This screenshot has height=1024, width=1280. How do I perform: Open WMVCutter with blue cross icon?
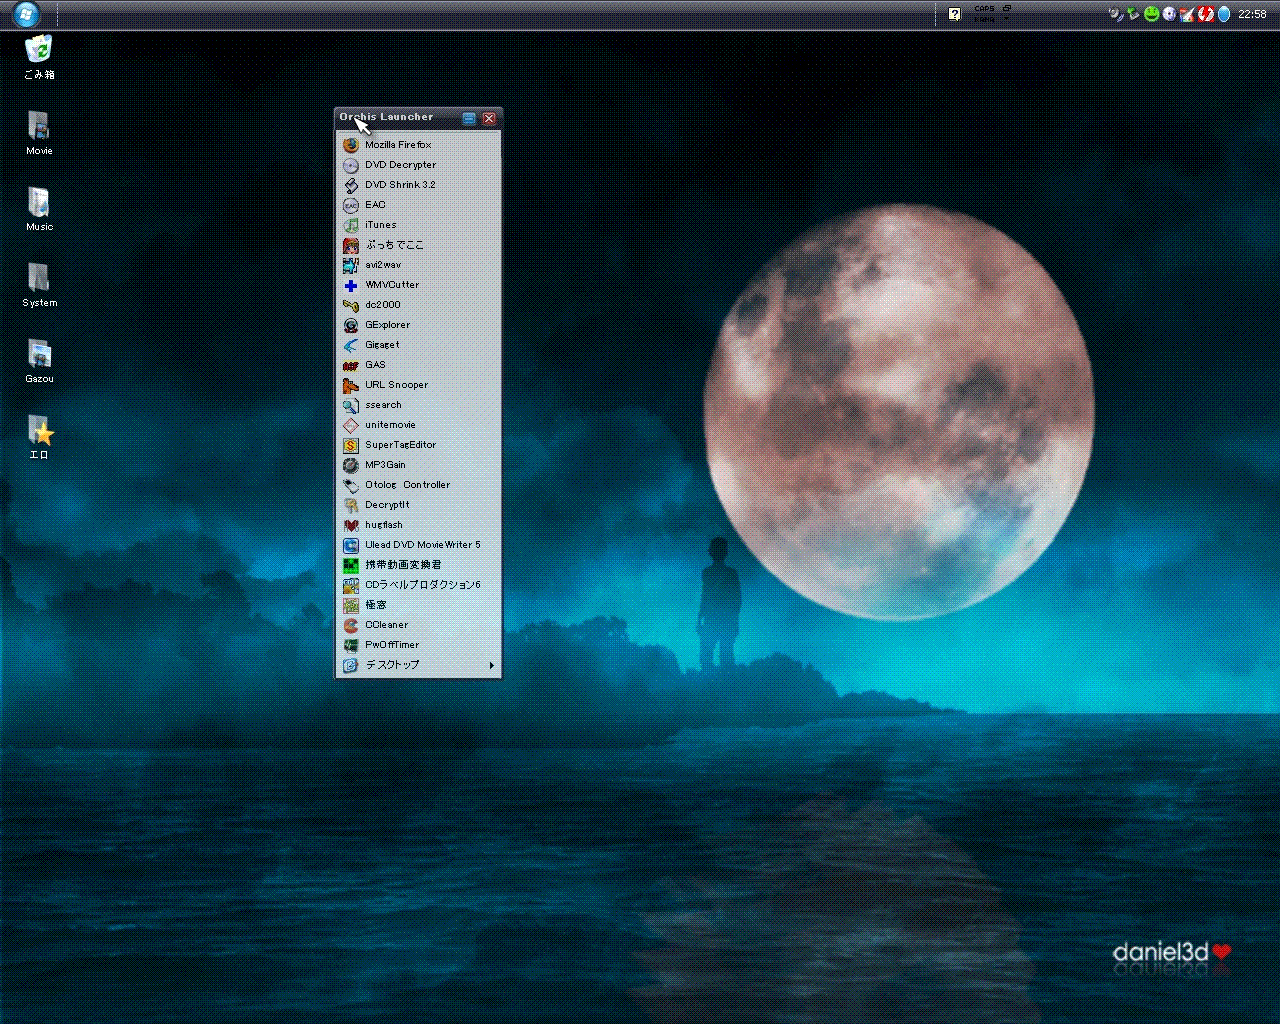418,285
